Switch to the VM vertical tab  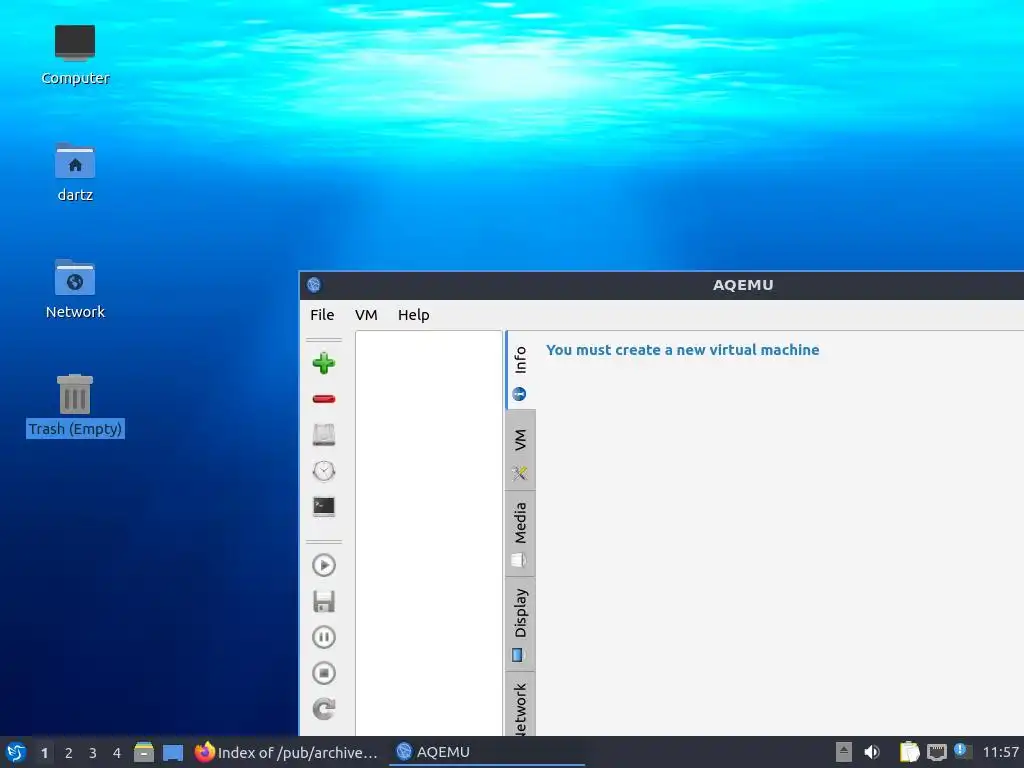point(520,450)
